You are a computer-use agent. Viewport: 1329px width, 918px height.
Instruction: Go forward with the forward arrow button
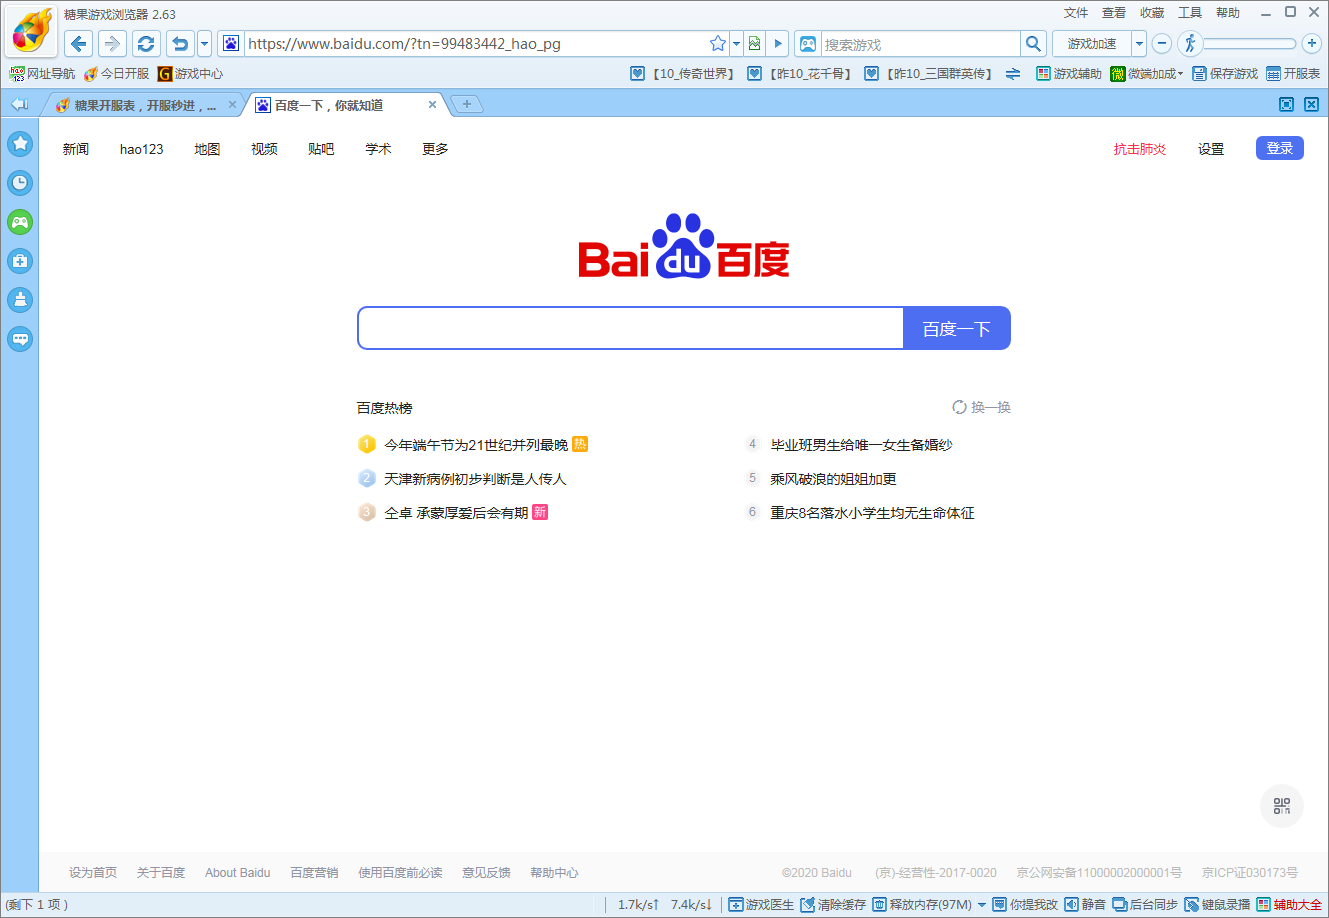(x=112, y=44)
